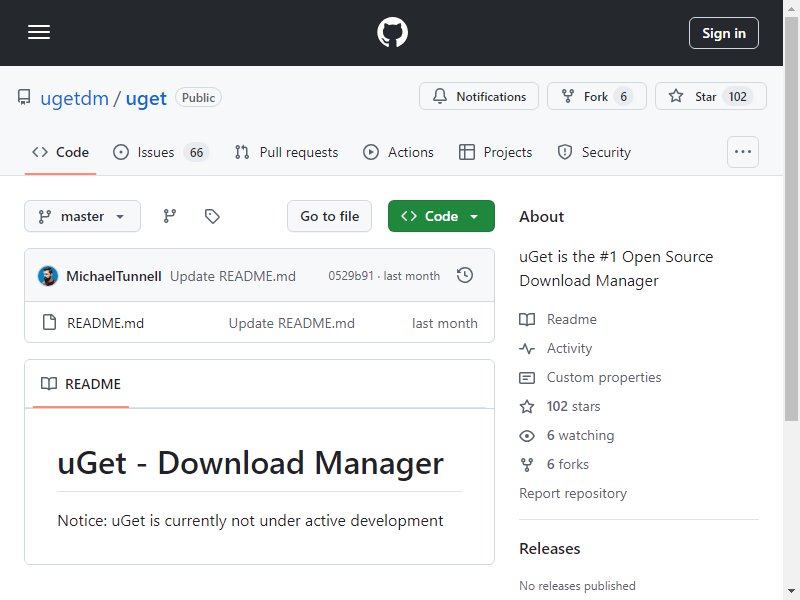Click the Public visibility label
The height and width of the screenshot is (600, 800).
pos(198,97)
